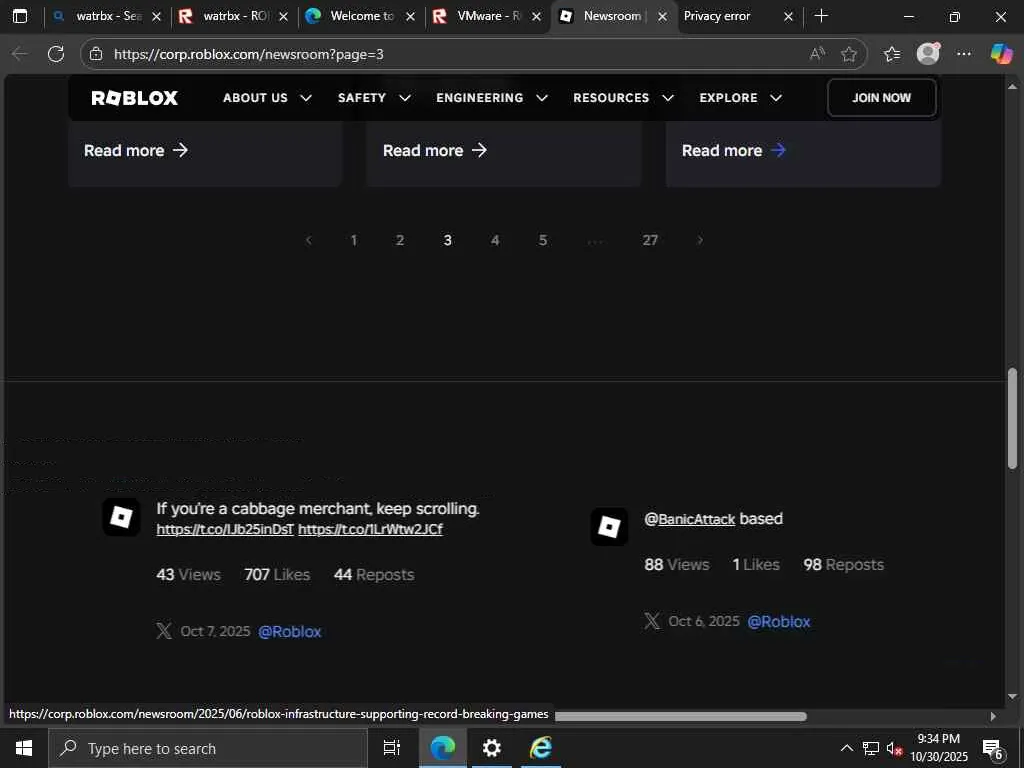Go to pagination page 27
Viewport: 1024px width, 768px height.
pos(650,240)
